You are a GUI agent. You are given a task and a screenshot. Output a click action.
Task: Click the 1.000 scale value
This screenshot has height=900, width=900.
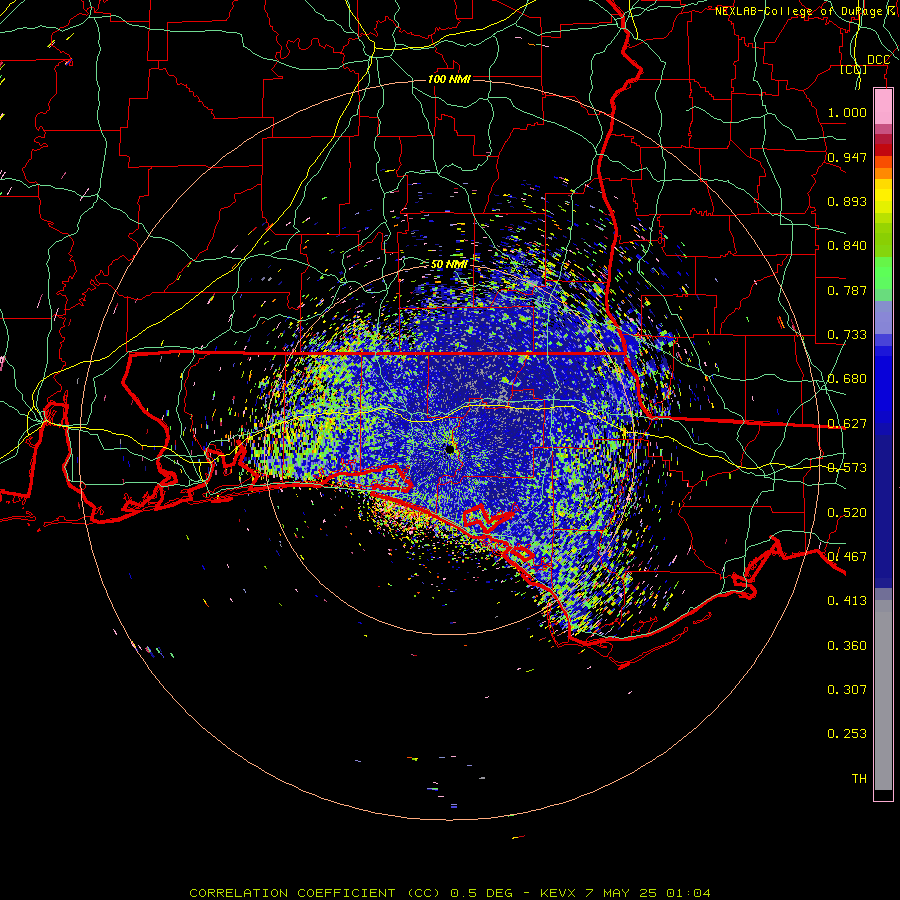(847, 112)
